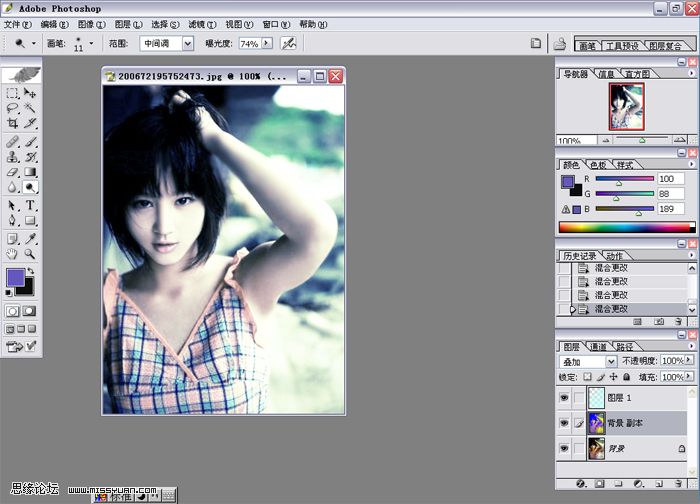Viewport: 700px width, 504px height.
Task: Select the Type tool
Action: click(30, 205)
